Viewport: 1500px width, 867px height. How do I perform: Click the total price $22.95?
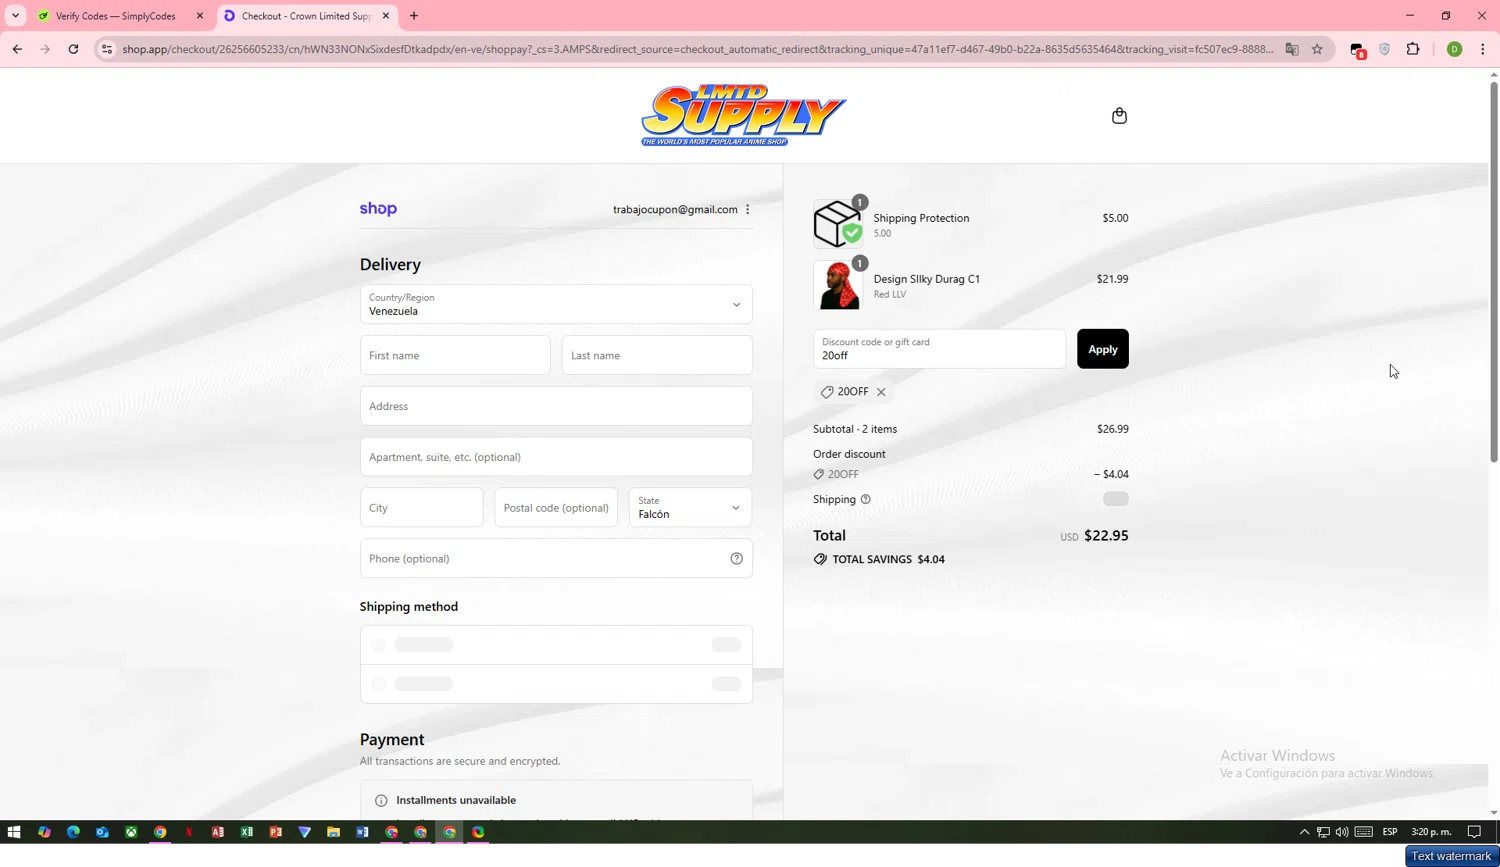pos(1106,536)
